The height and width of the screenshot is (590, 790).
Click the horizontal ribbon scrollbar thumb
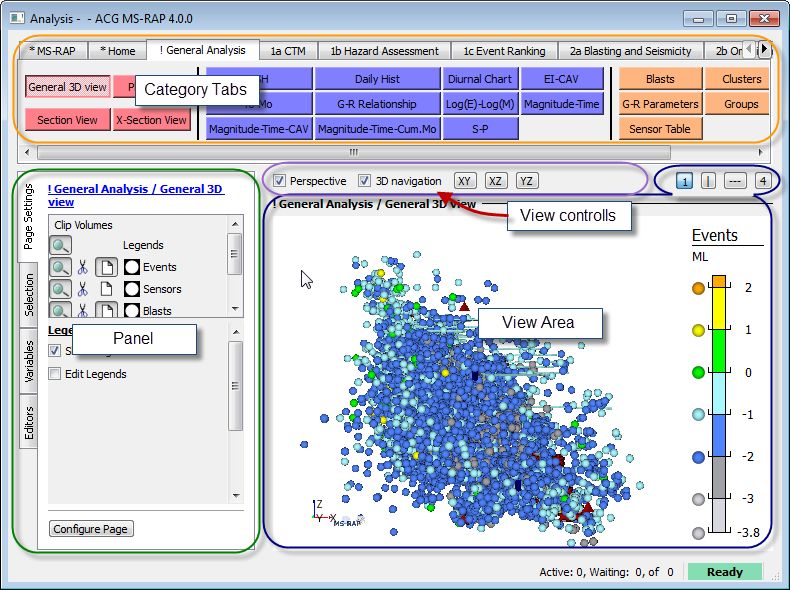pos(354,152)
